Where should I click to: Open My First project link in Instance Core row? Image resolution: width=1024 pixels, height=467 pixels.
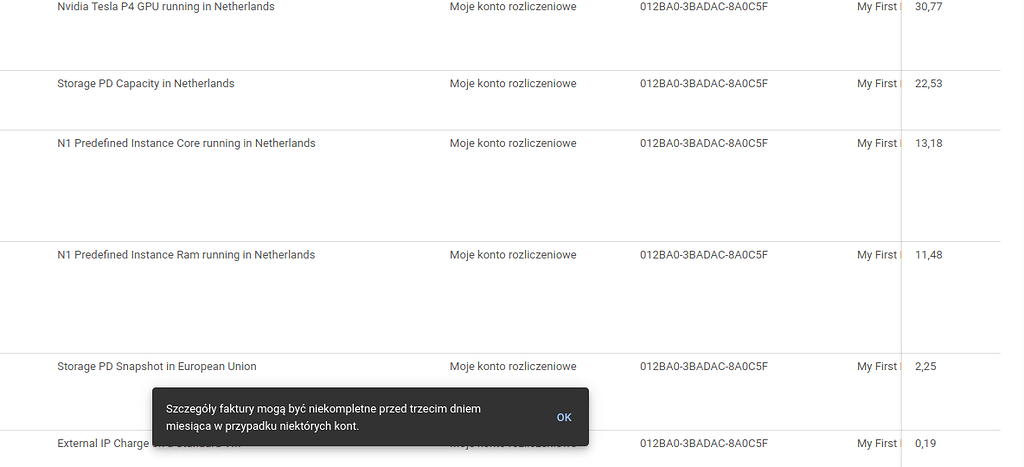877,144
